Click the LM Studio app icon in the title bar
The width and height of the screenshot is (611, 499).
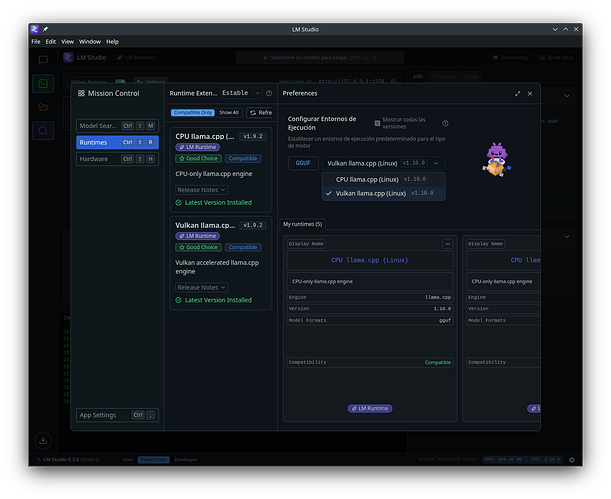click(x=35, y=29)
